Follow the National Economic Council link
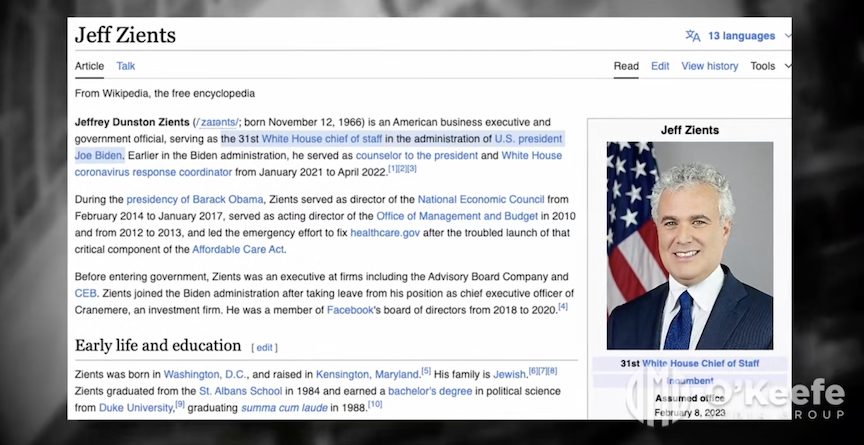864x445 pixels. pos(481,199)
